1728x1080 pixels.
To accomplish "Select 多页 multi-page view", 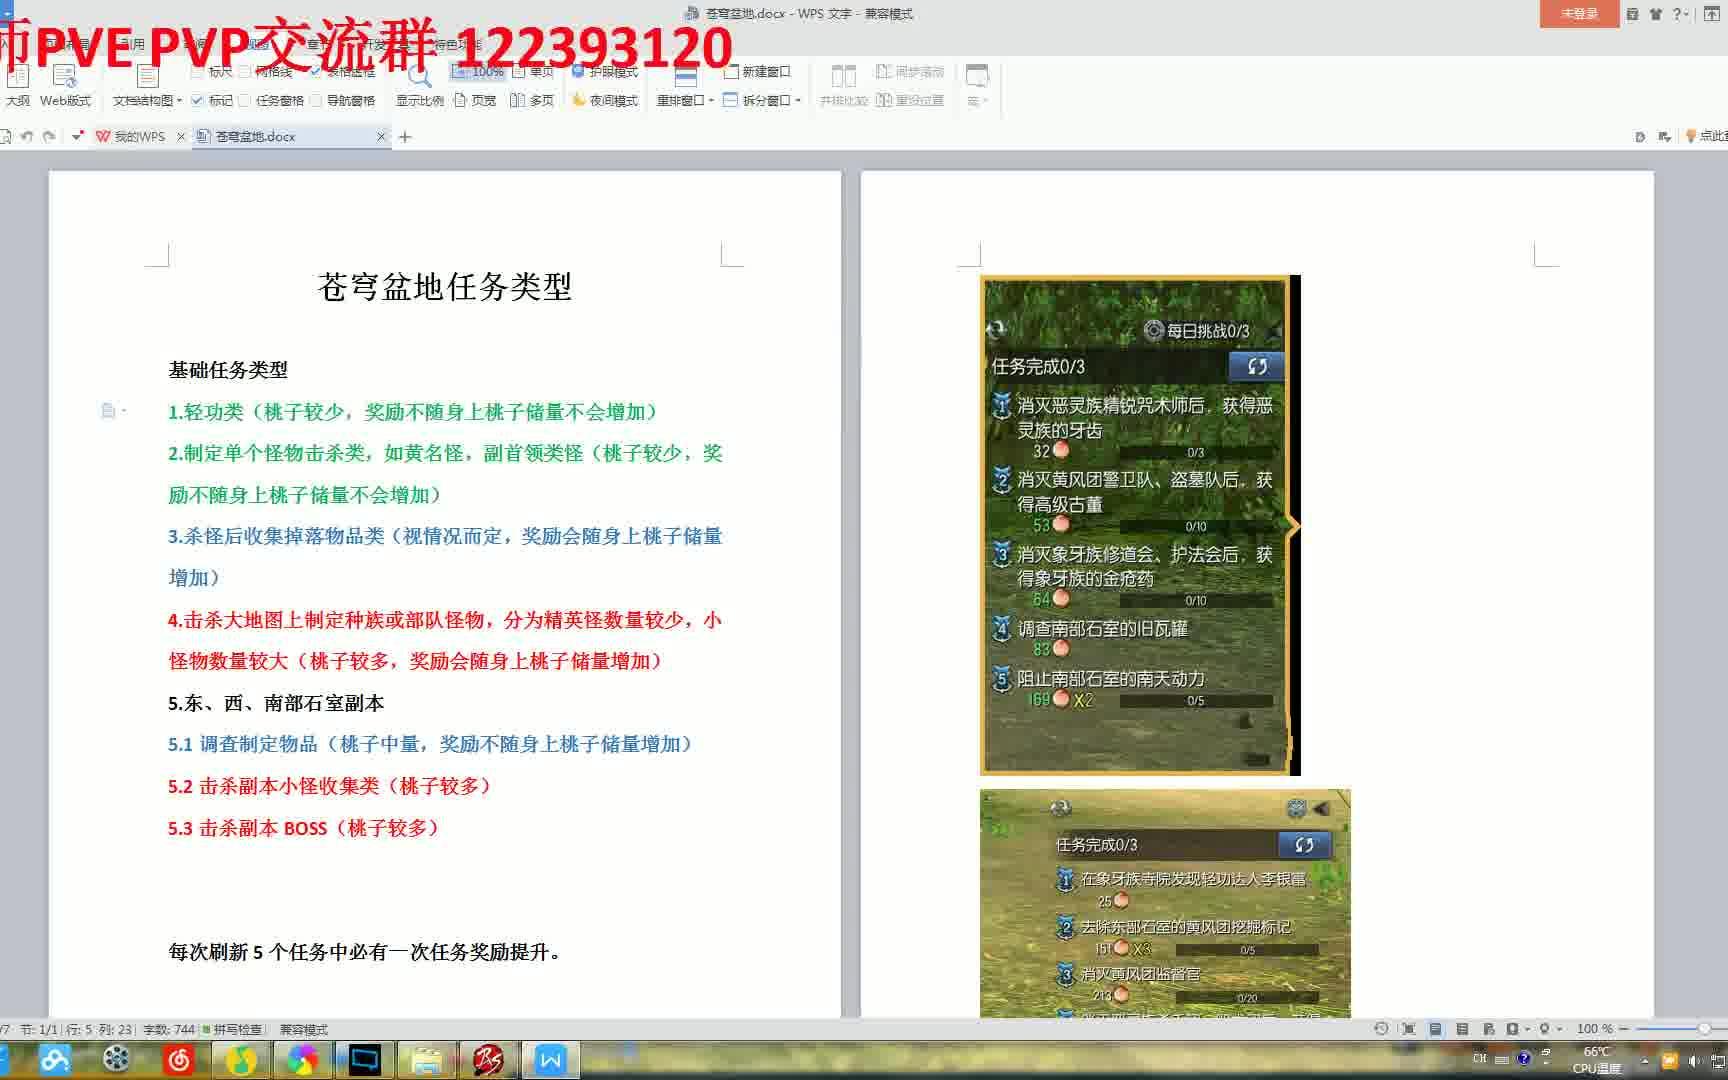I will [x=532, y=100].
